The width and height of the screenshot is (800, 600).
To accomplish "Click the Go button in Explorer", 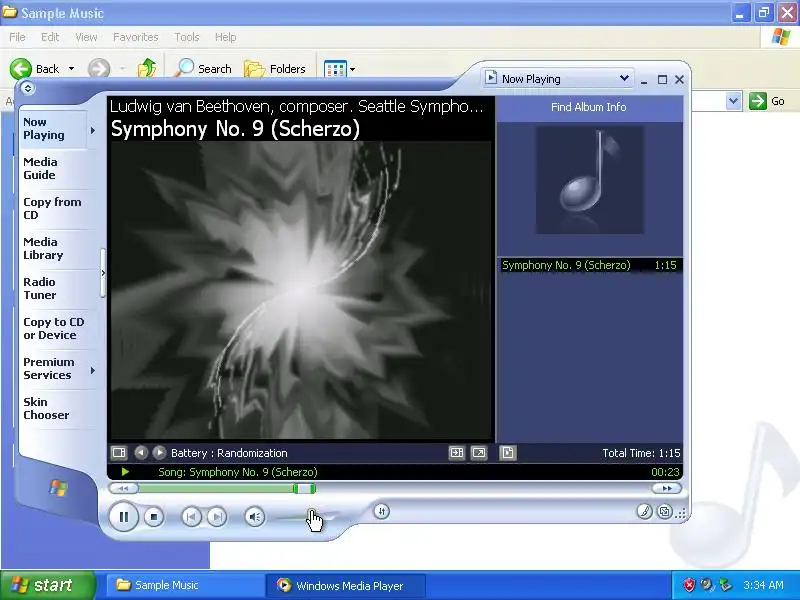I will pyautogui.click(x=767, y=101).
